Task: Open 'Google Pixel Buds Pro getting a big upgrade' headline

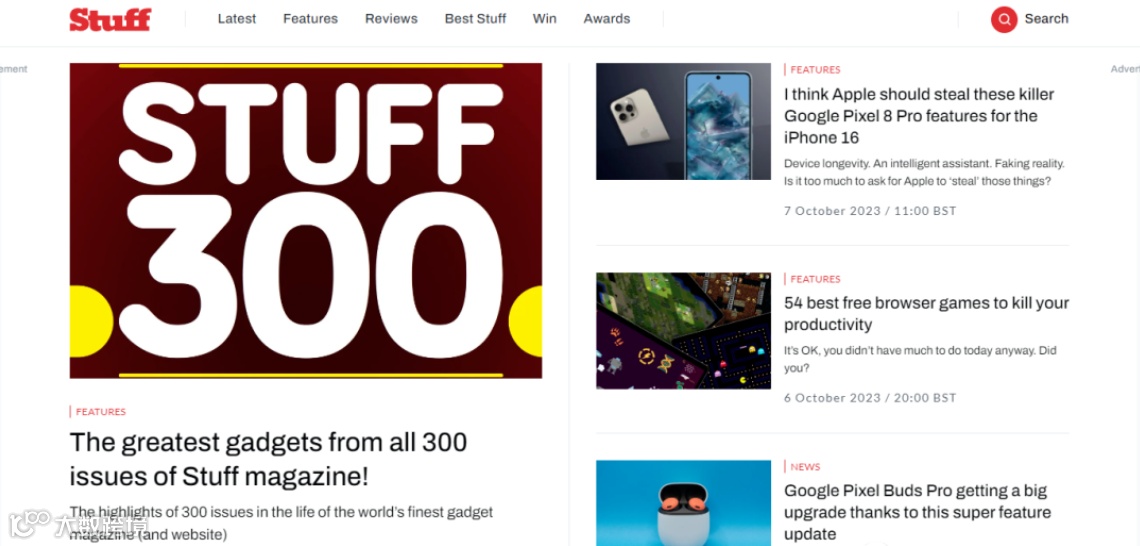Action: [x=918, y=512]
